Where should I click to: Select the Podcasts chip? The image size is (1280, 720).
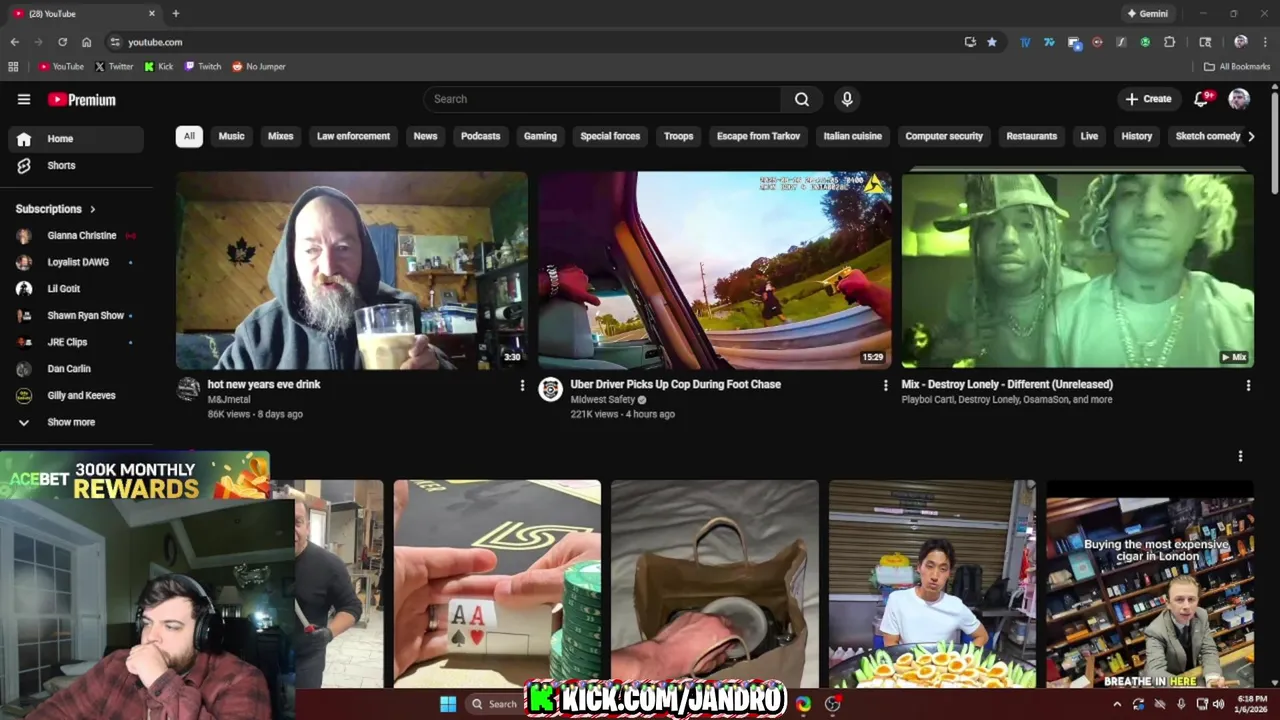click(480, 136)
